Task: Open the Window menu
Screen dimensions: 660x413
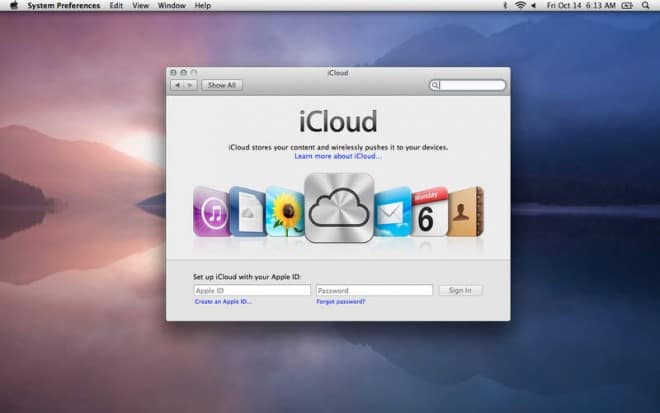Action: (x=172, y=6)
